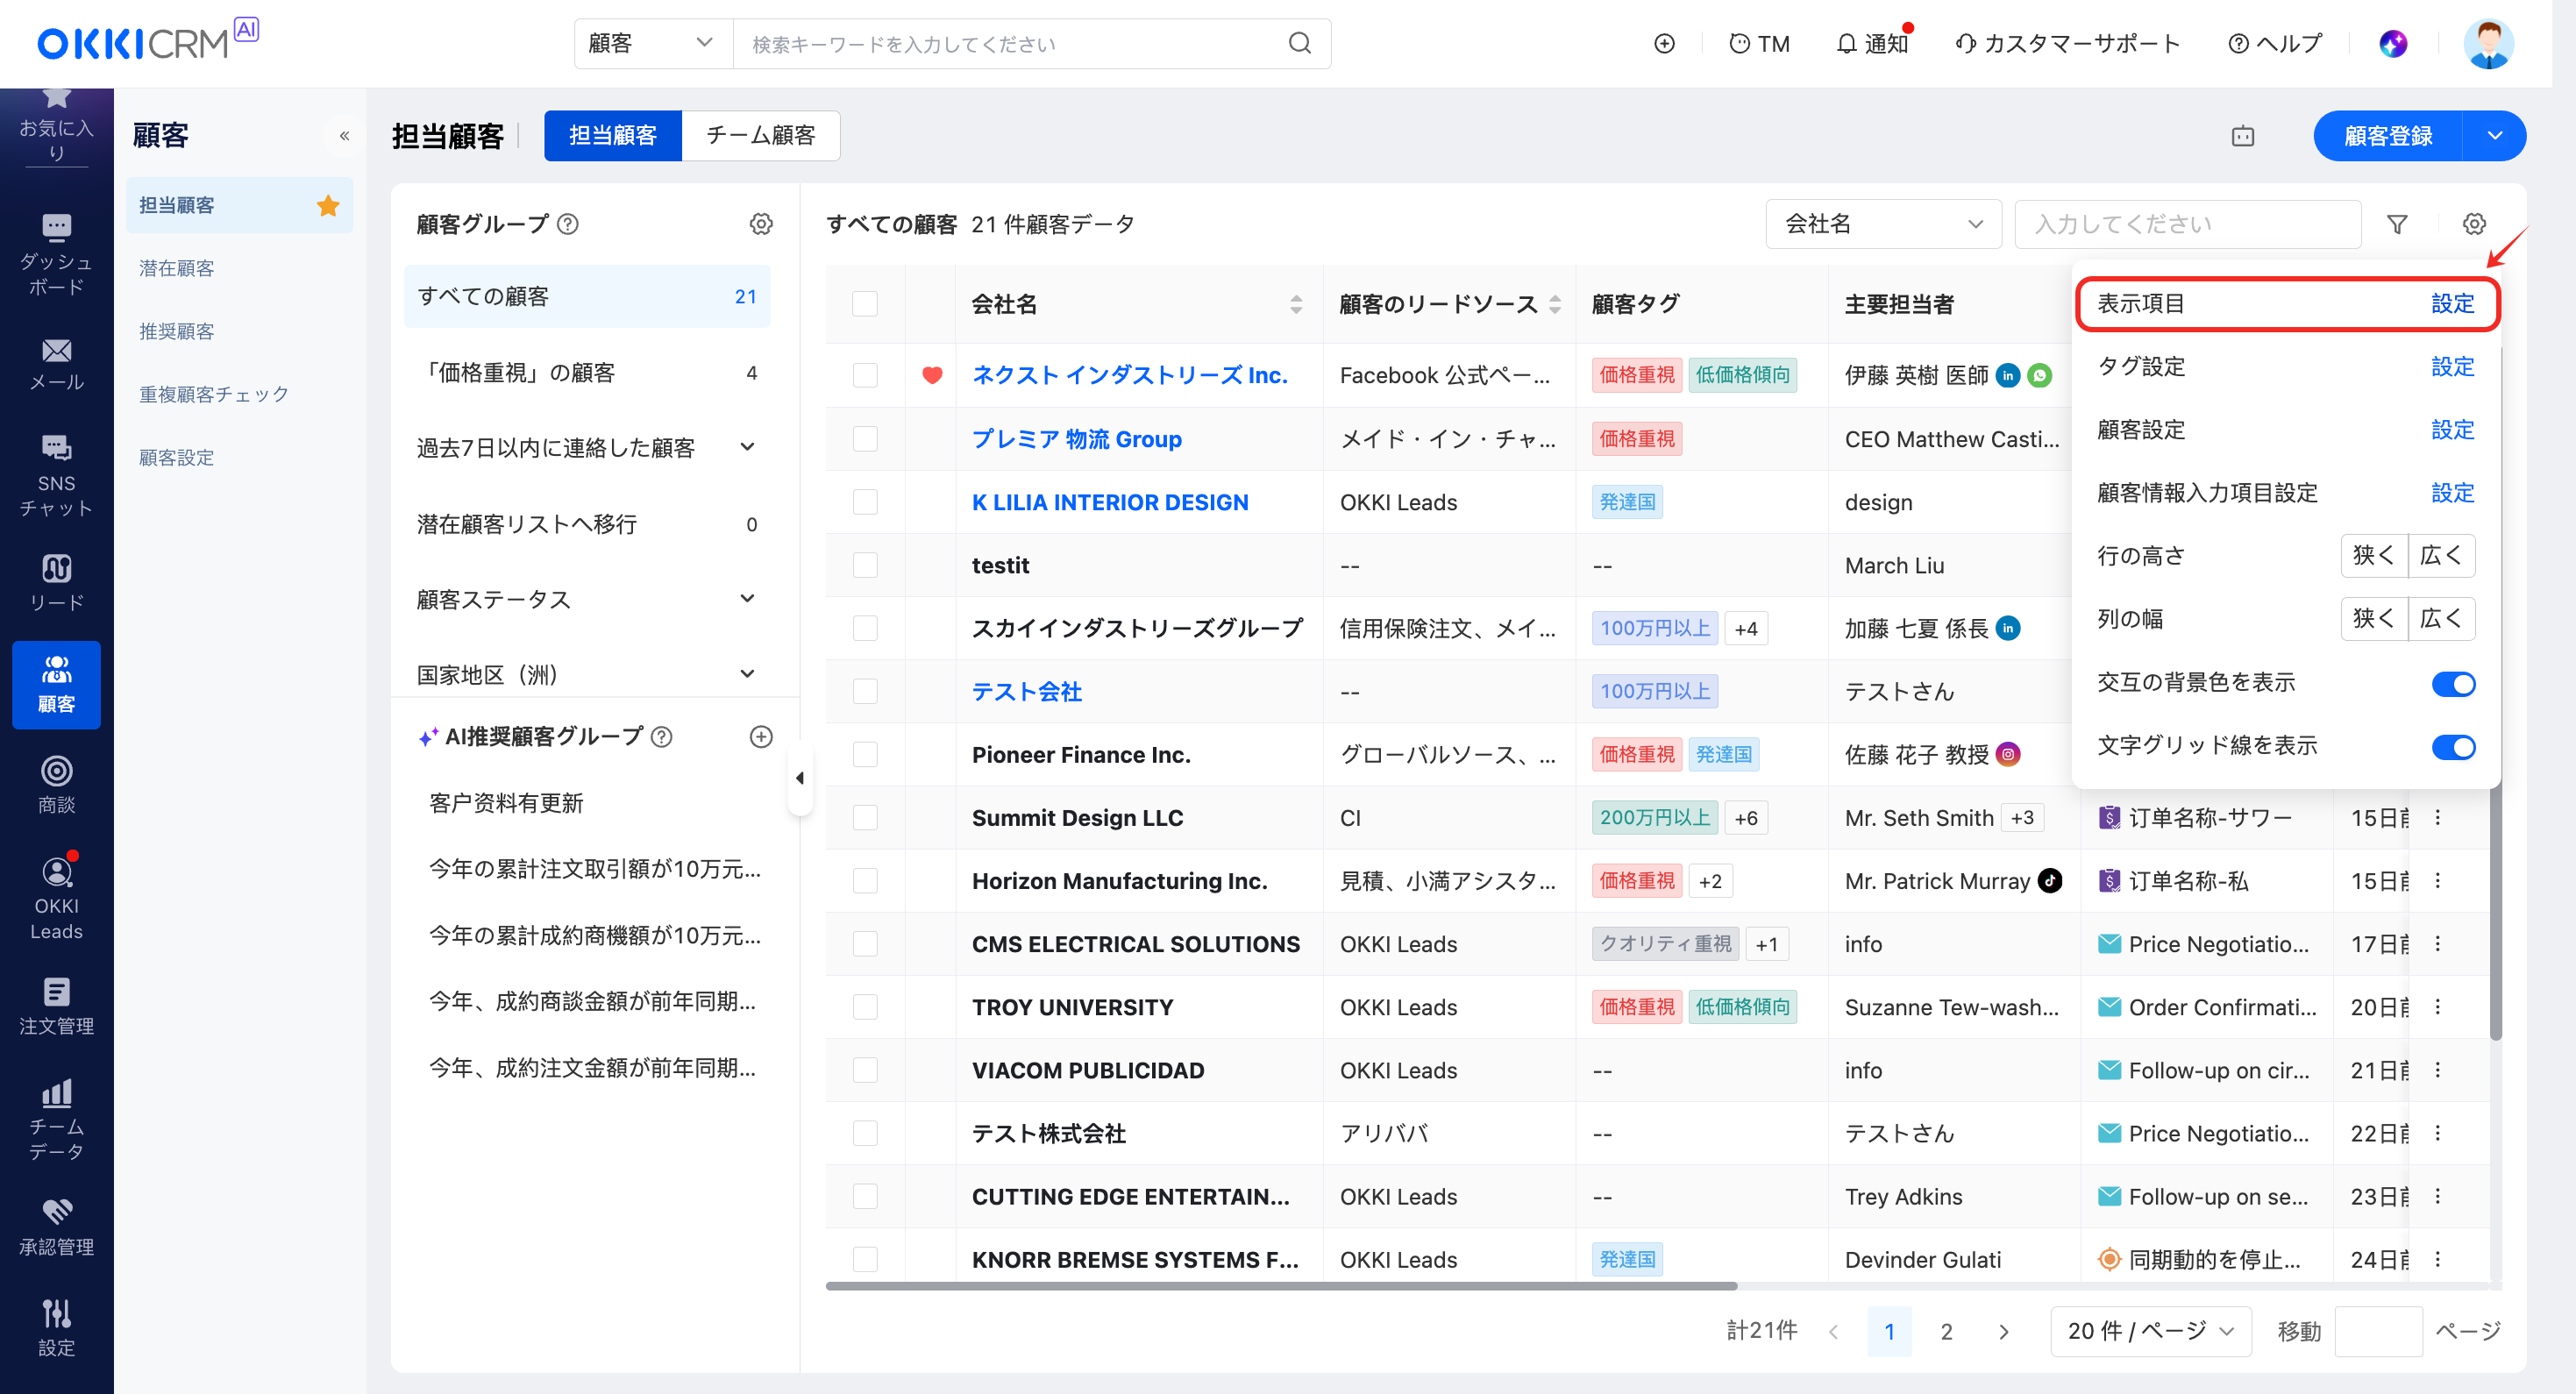This screenshot has height=1394, width=2576.
Task: Open the TM icon in header
Action: [1759, 43]
